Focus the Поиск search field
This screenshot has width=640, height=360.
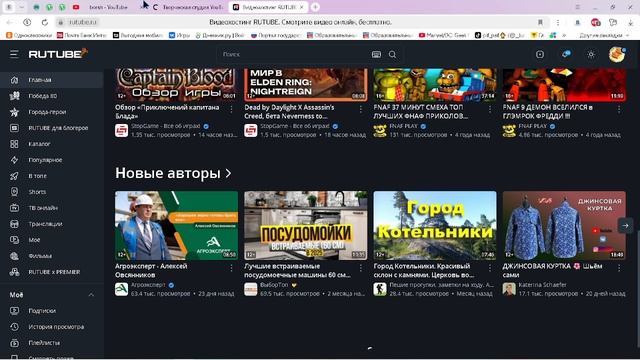pos(294,54)
